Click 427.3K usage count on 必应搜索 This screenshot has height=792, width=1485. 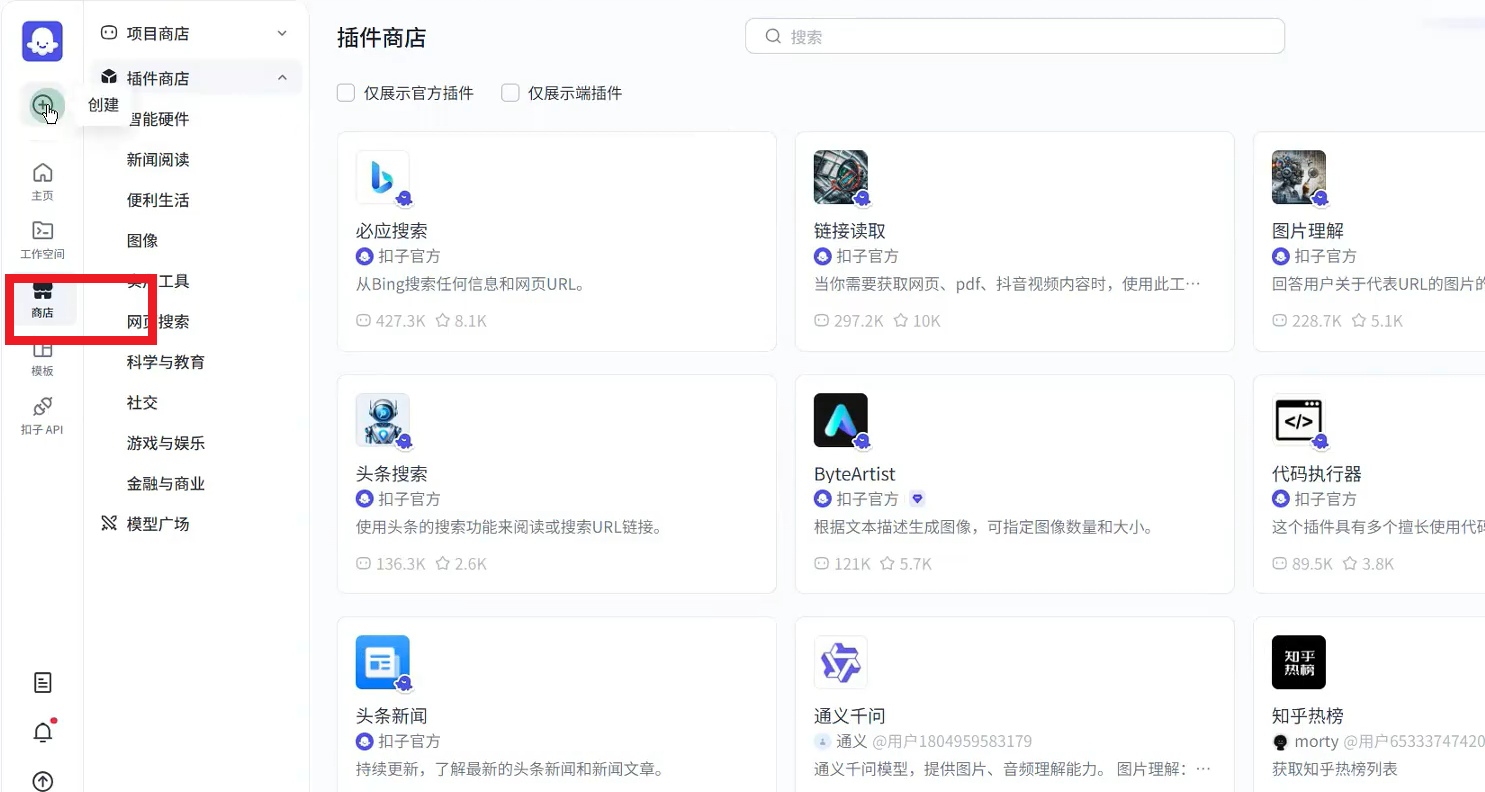(x=401, y=321)
